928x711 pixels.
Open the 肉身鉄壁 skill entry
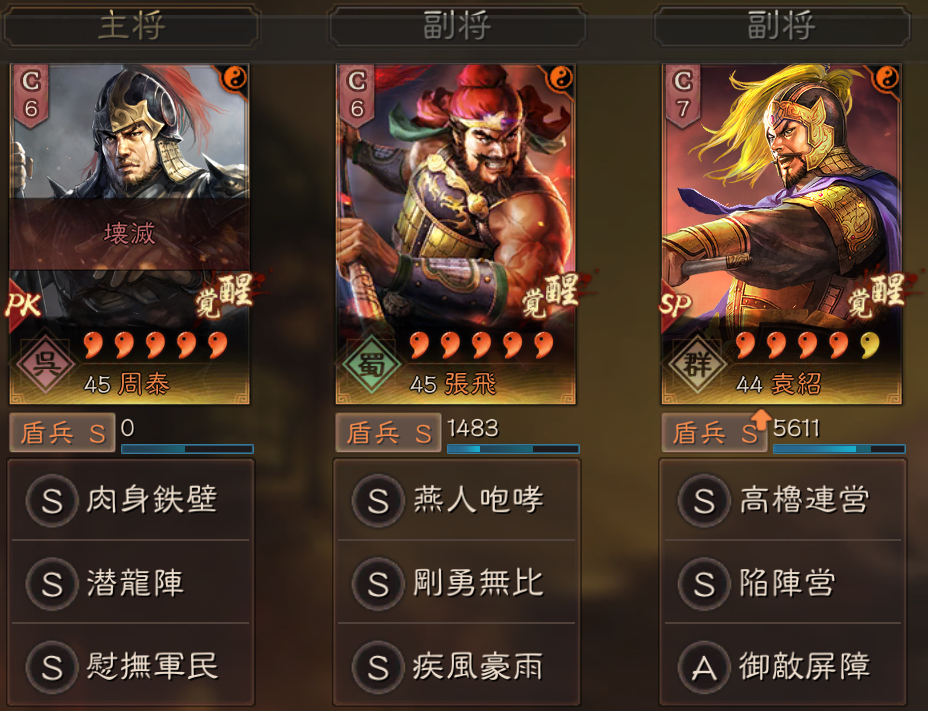click(x=131, y=500)
